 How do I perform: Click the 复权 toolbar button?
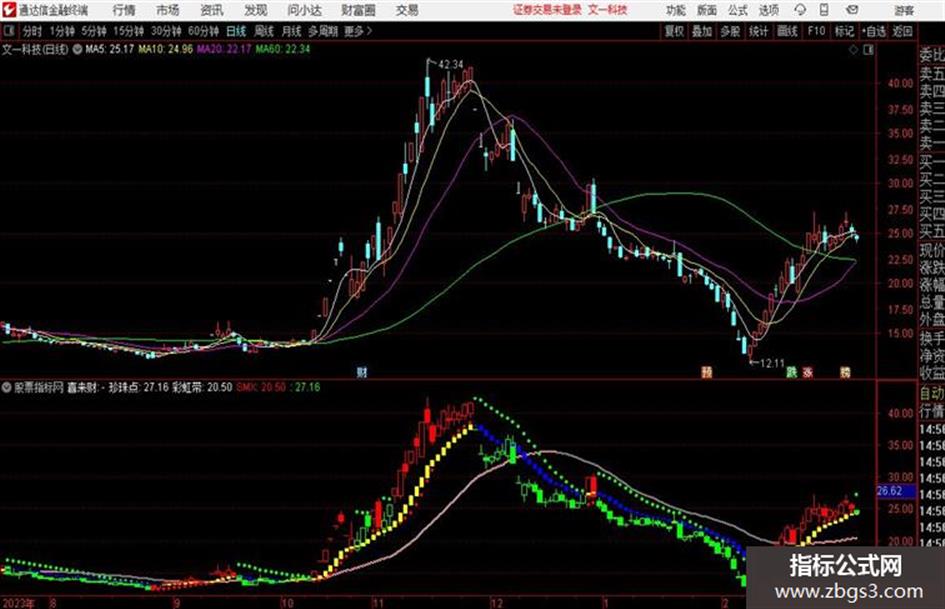coord(674,31)
